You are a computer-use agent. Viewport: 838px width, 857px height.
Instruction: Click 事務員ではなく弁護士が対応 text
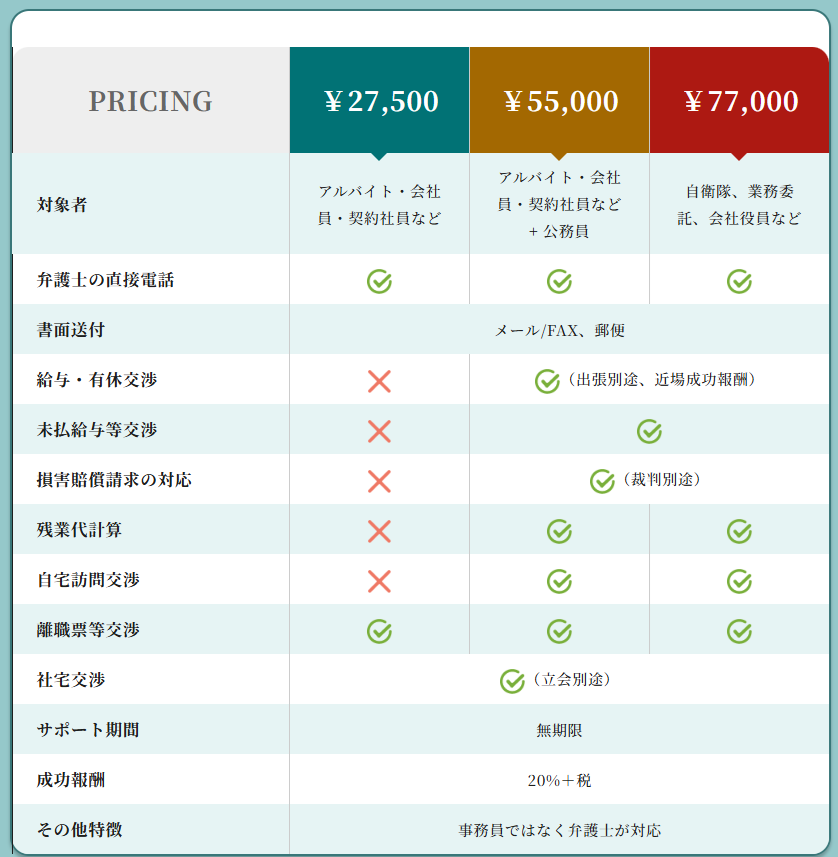pyautogui.click(x=560, y=830)
